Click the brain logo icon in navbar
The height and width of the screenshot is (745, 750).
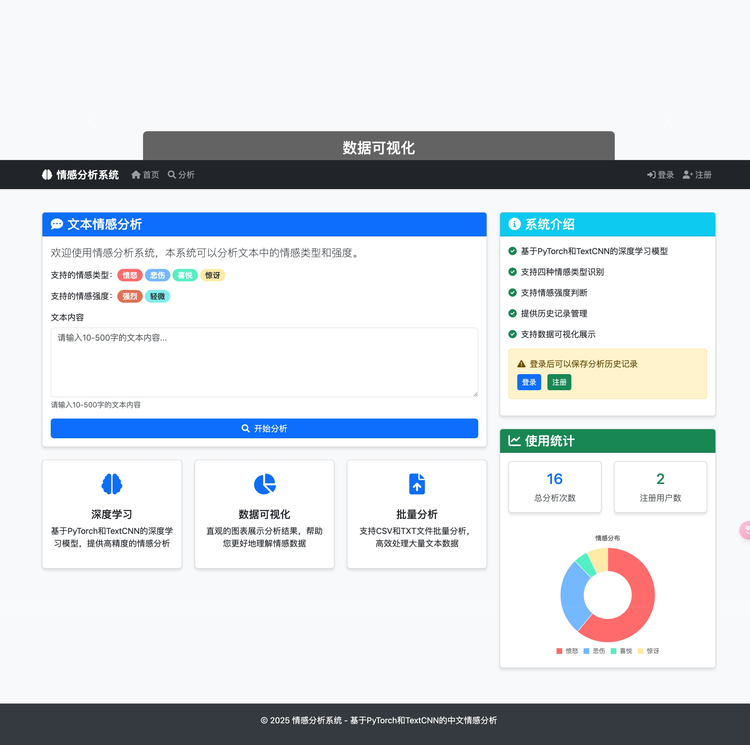(x=46, y=175)
